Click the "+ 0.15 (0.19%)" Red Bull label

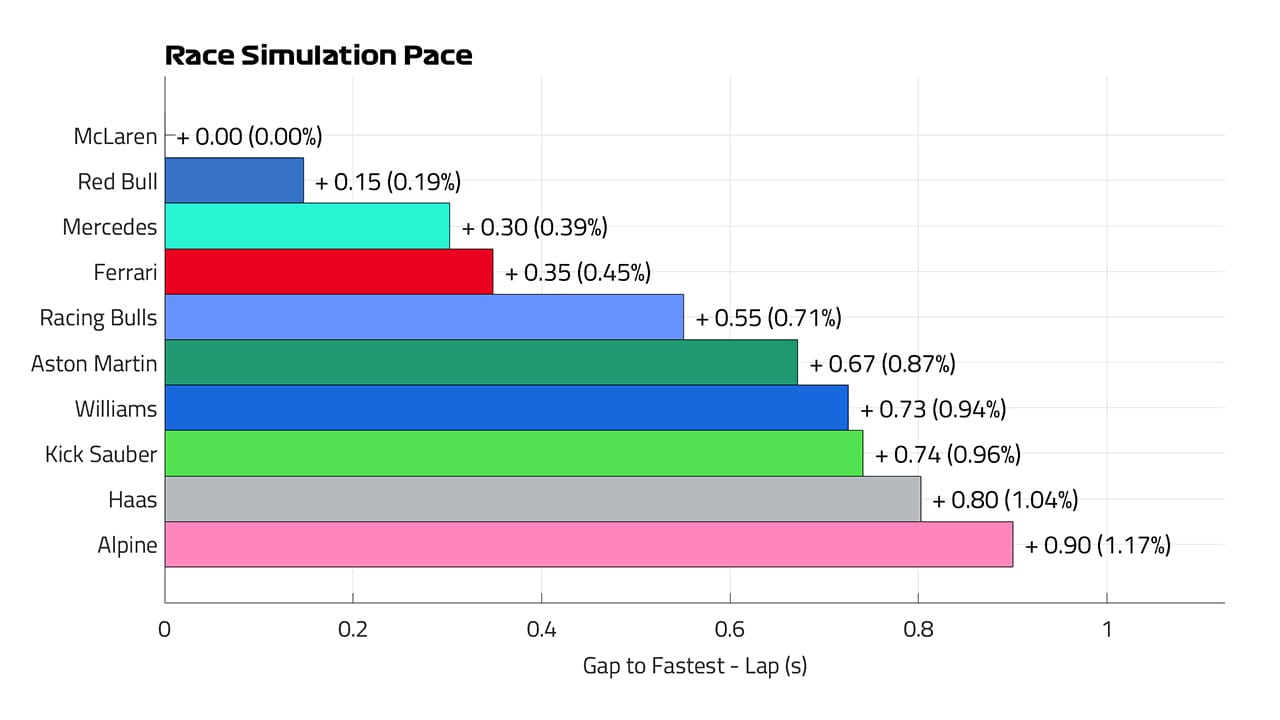click(387, 182)
